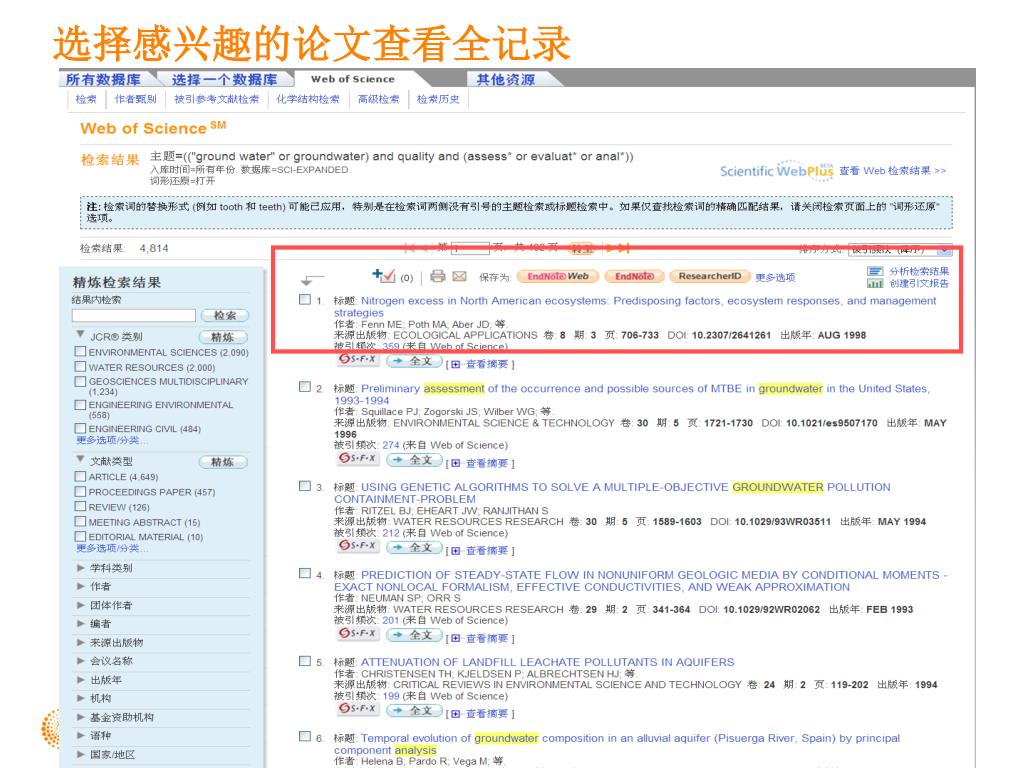This screenshot has width=1024, height=768.
Task: Open full text 全文 for result 3
Action: [x=414, y=547]
